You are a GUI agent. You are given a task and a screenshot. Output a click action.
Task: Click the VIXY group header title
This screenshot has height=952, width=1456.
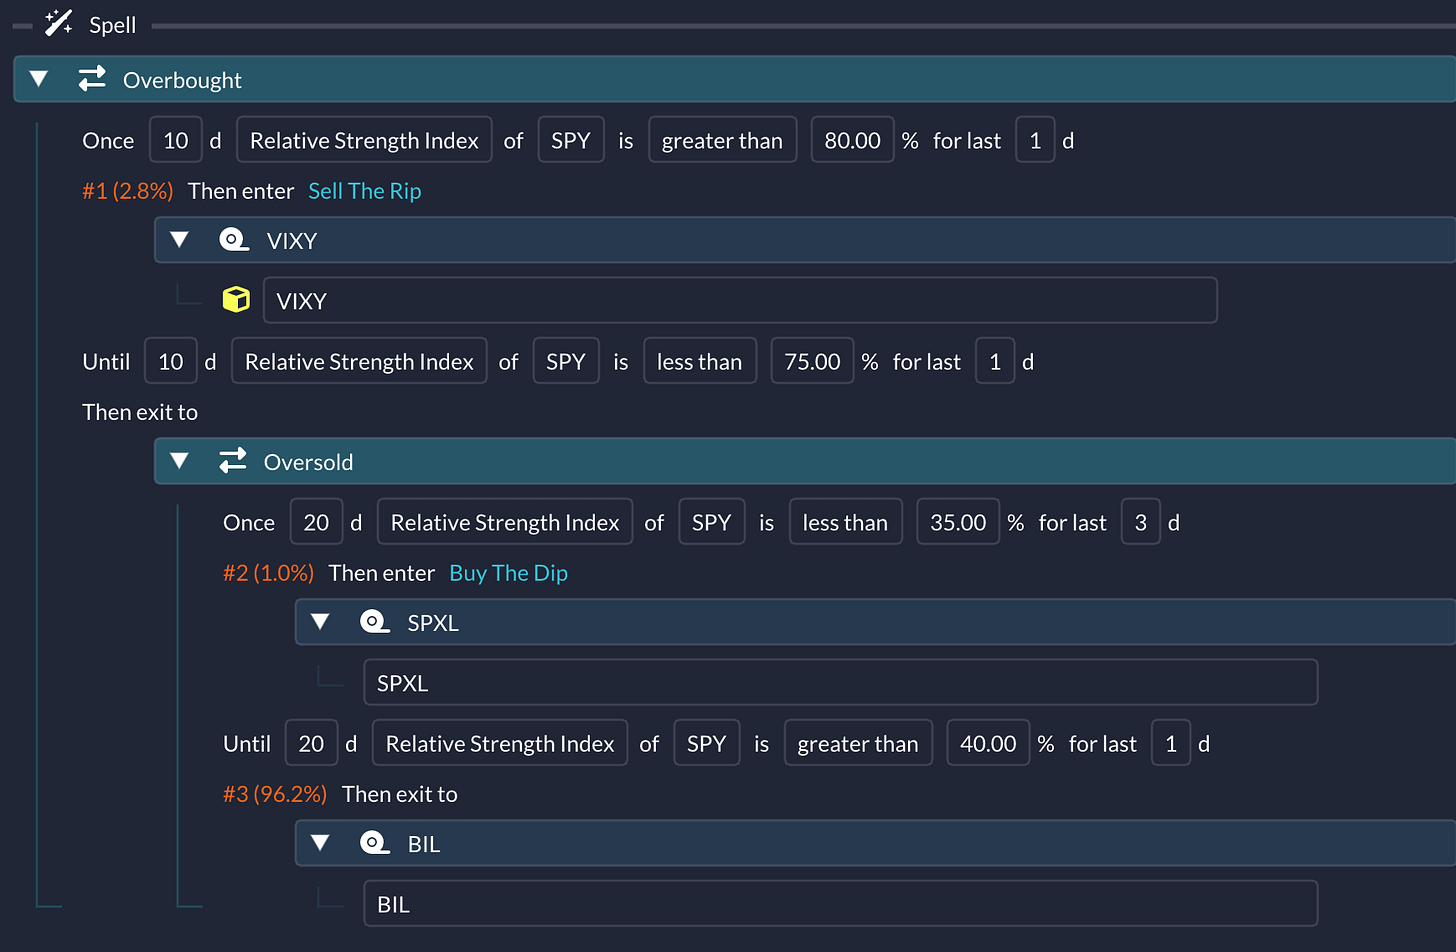[x=292, y=241]
